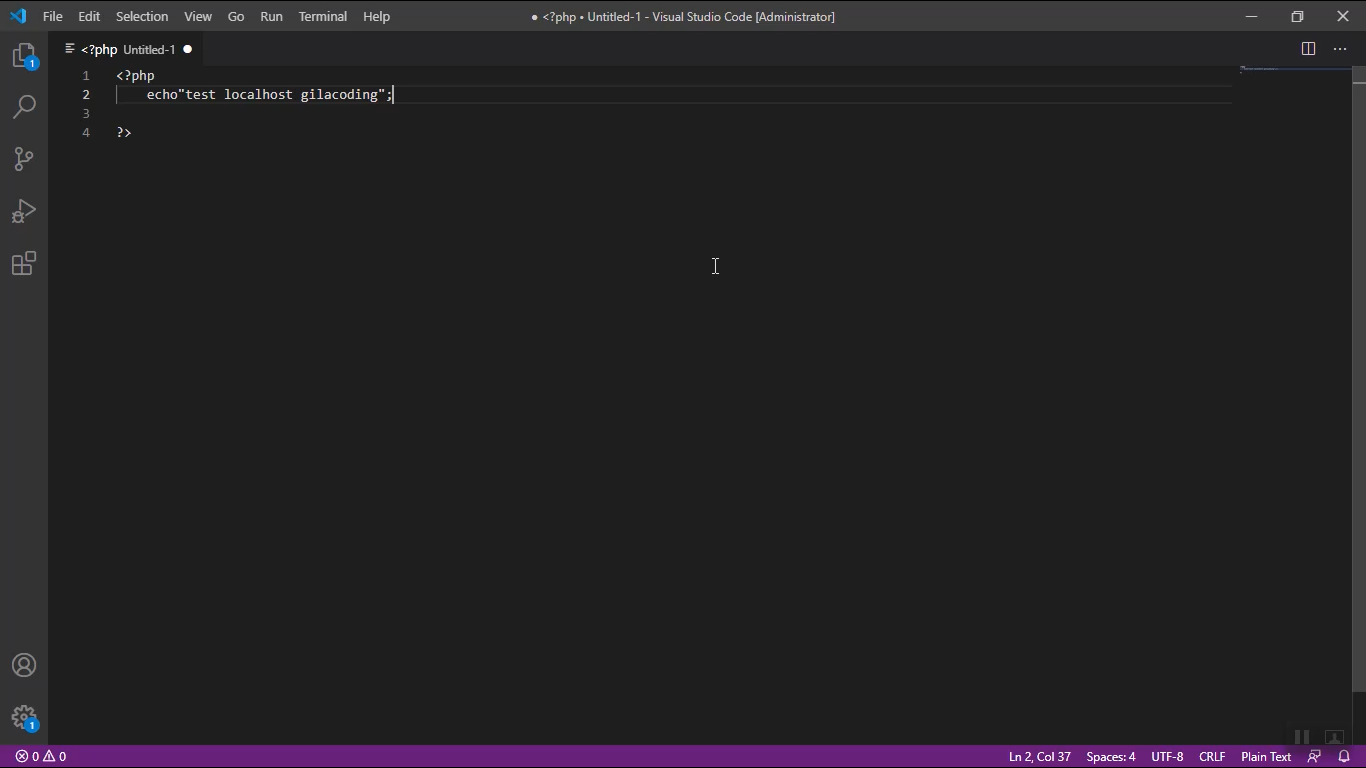1366x768 pixels.
Task: Open the View menu
Action: pos(198,16)
